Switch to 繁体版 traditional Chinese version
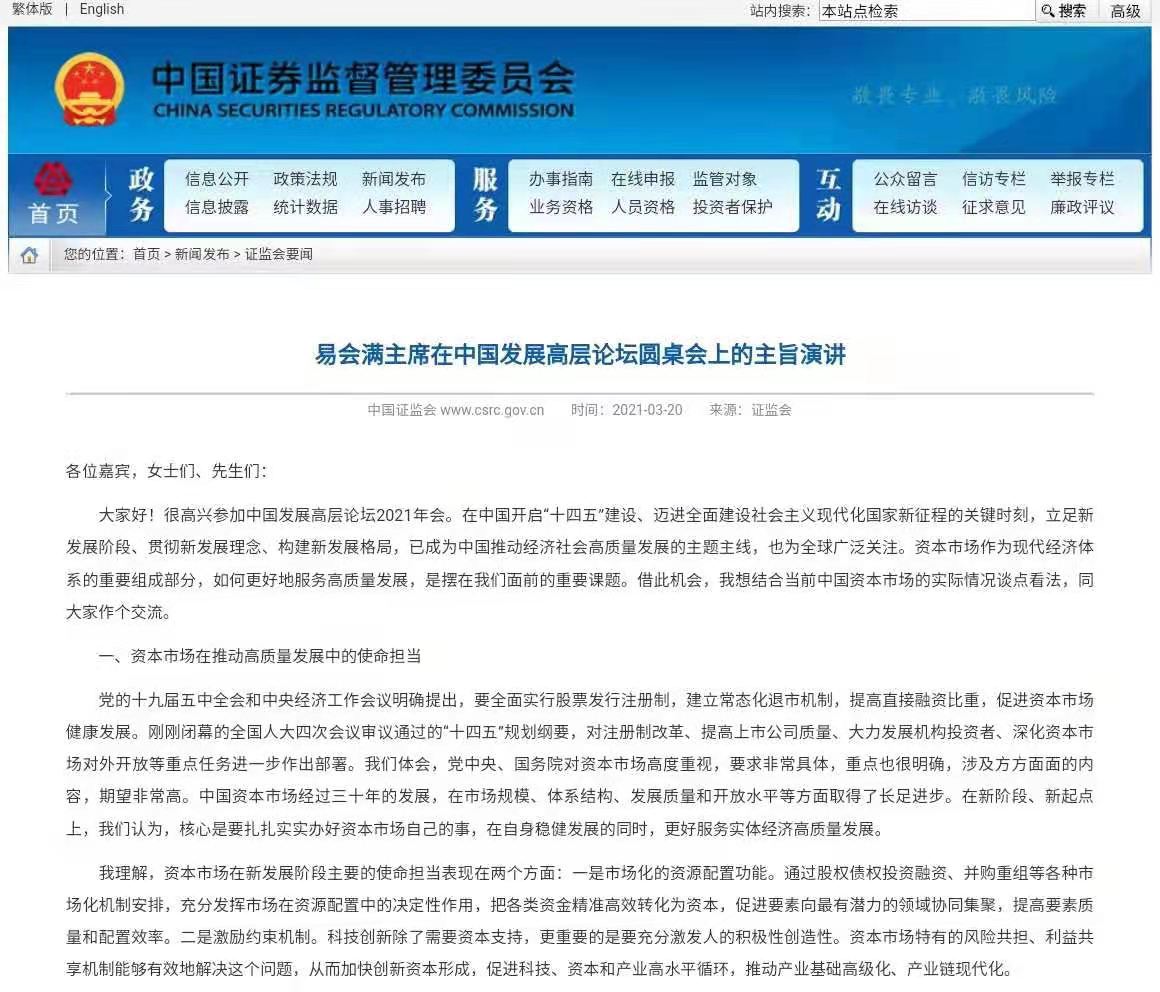This screenshot has width=1160, height=992. 31,9
